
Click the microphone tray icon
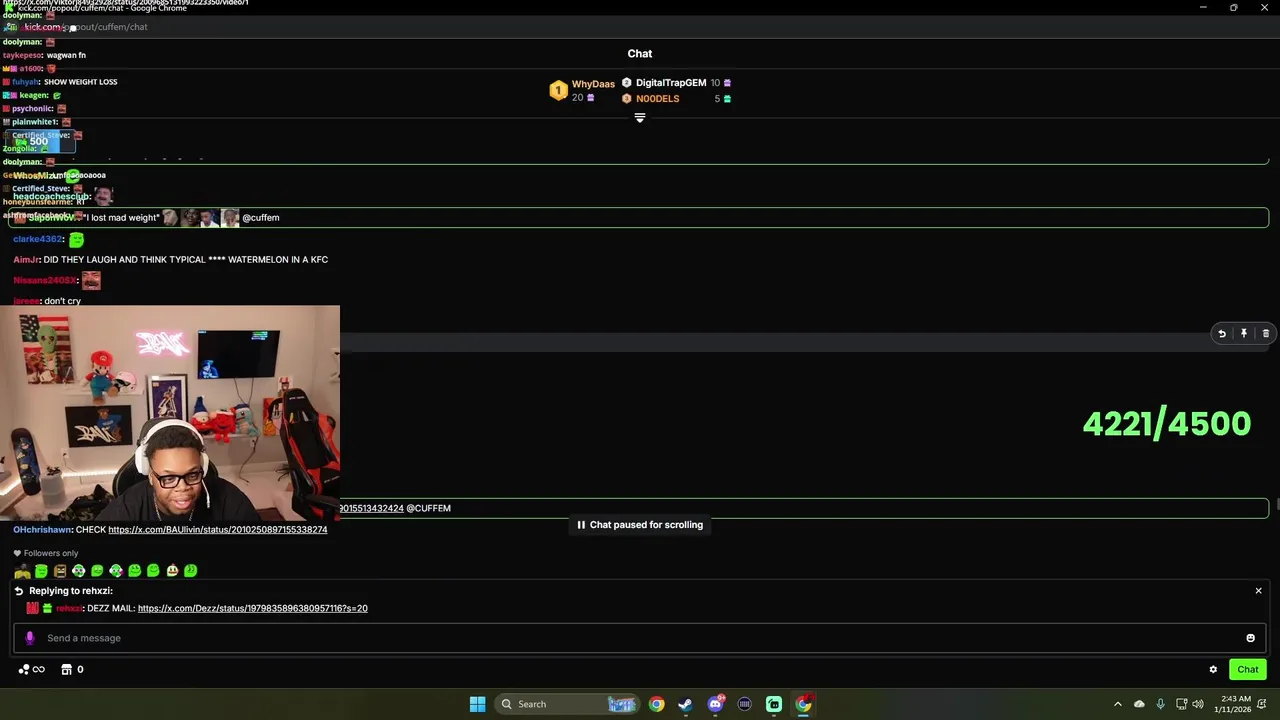point(1160,704)
